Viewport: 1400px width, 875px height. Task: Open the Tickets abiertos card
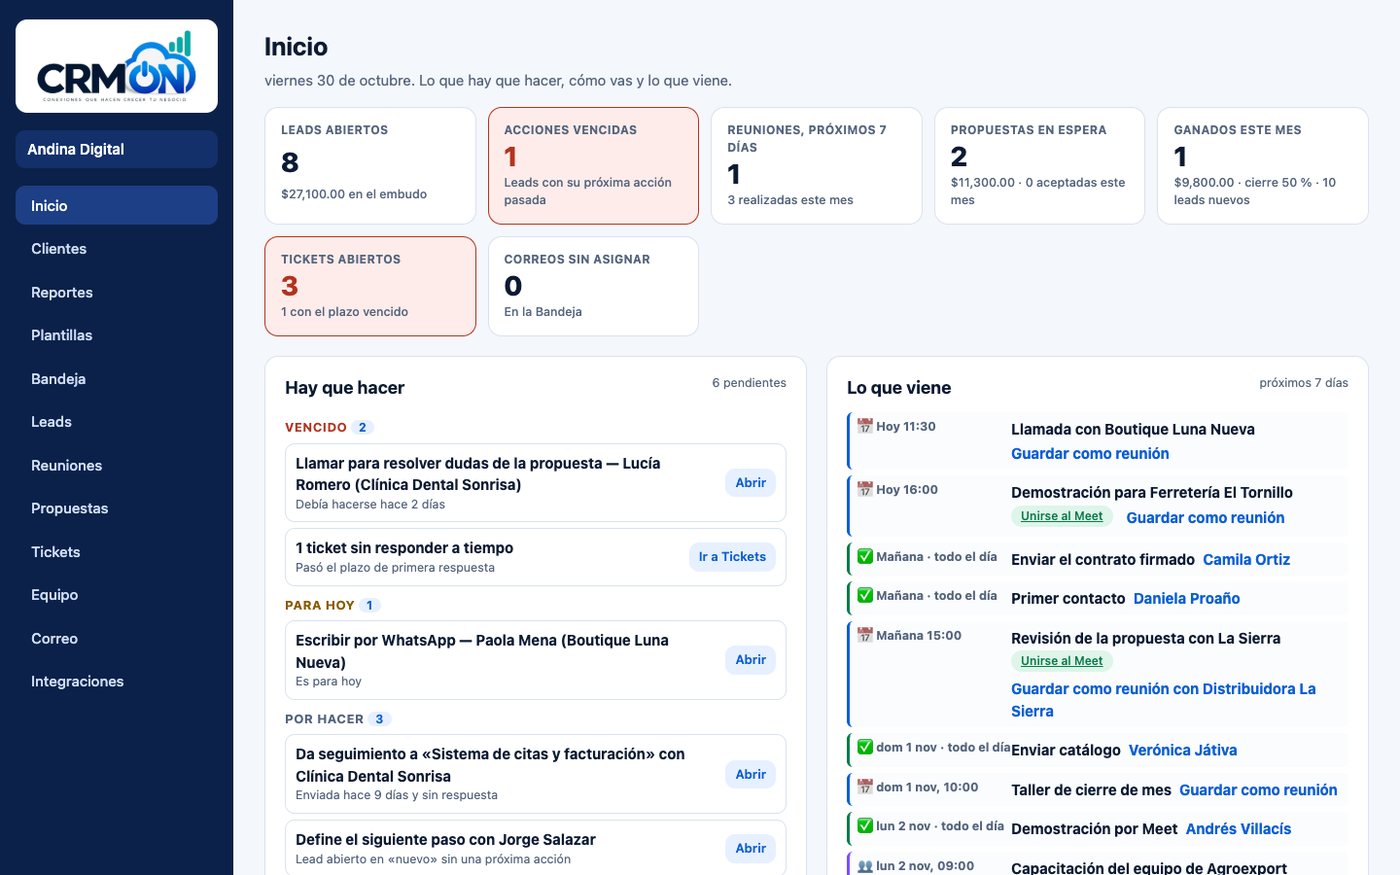(370, 286)
